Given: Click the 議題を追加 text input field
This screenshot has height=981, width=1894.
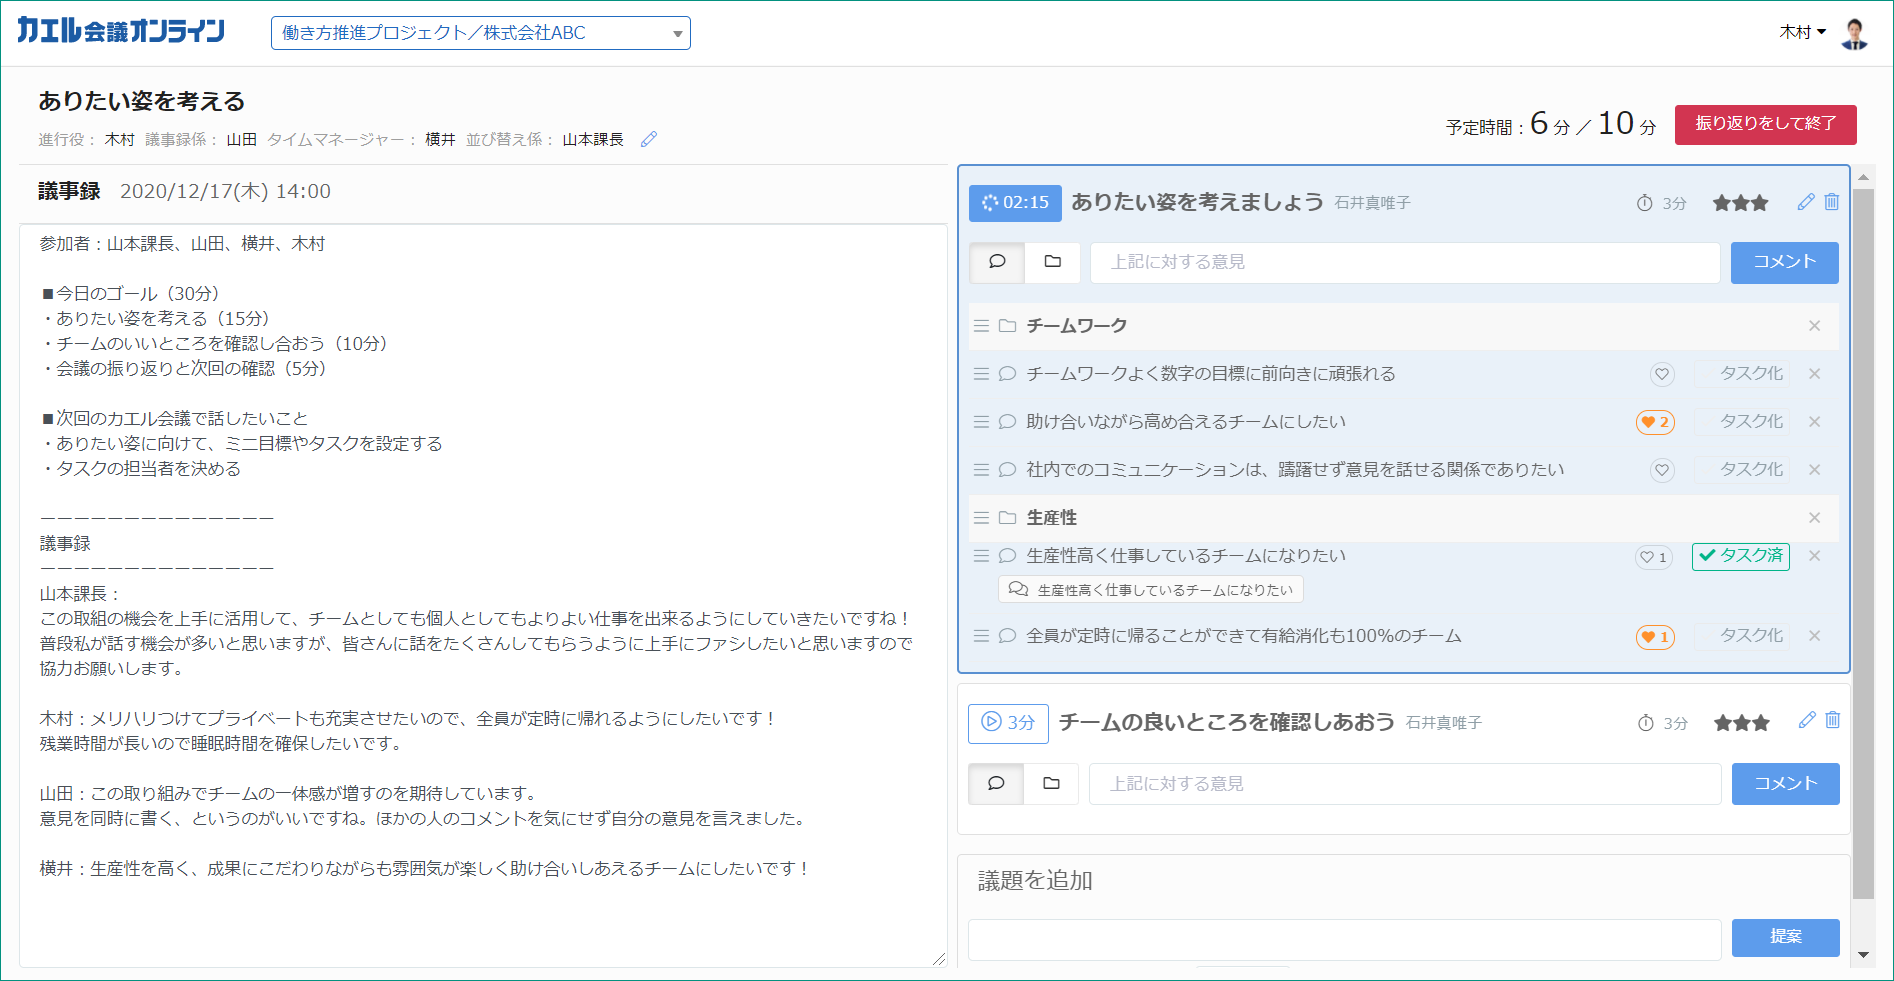Looking at the screenshot, I should click(x=1344, y=938).
